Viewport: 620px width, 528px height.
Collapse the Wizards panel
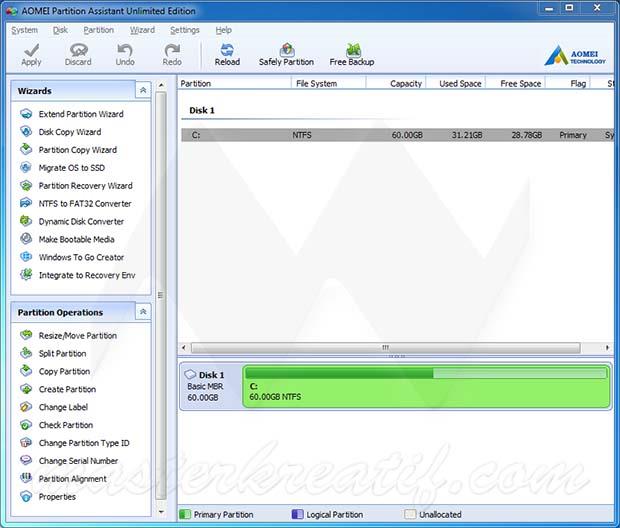143,90
